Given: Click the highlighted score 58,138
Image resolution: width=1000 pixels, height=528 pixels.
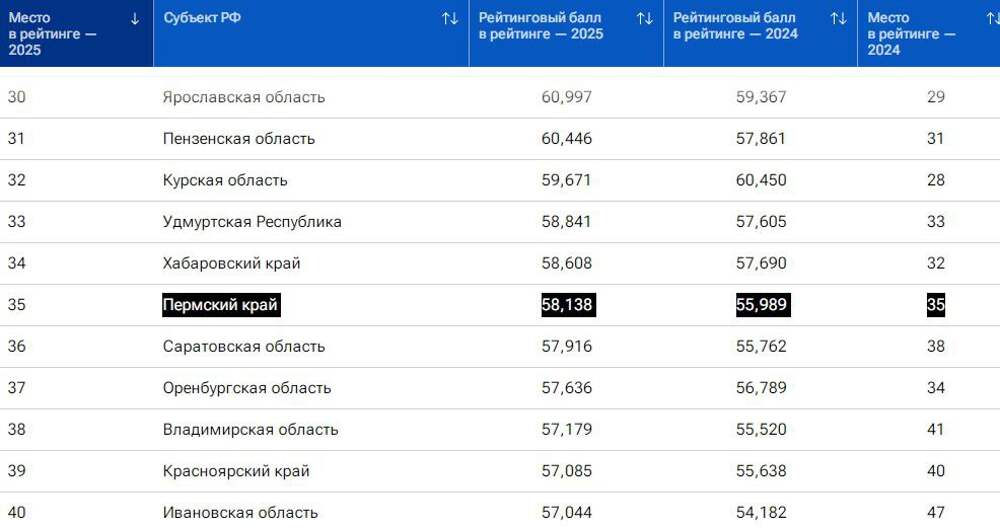Looking at the screenshot, I should [567, 305].
